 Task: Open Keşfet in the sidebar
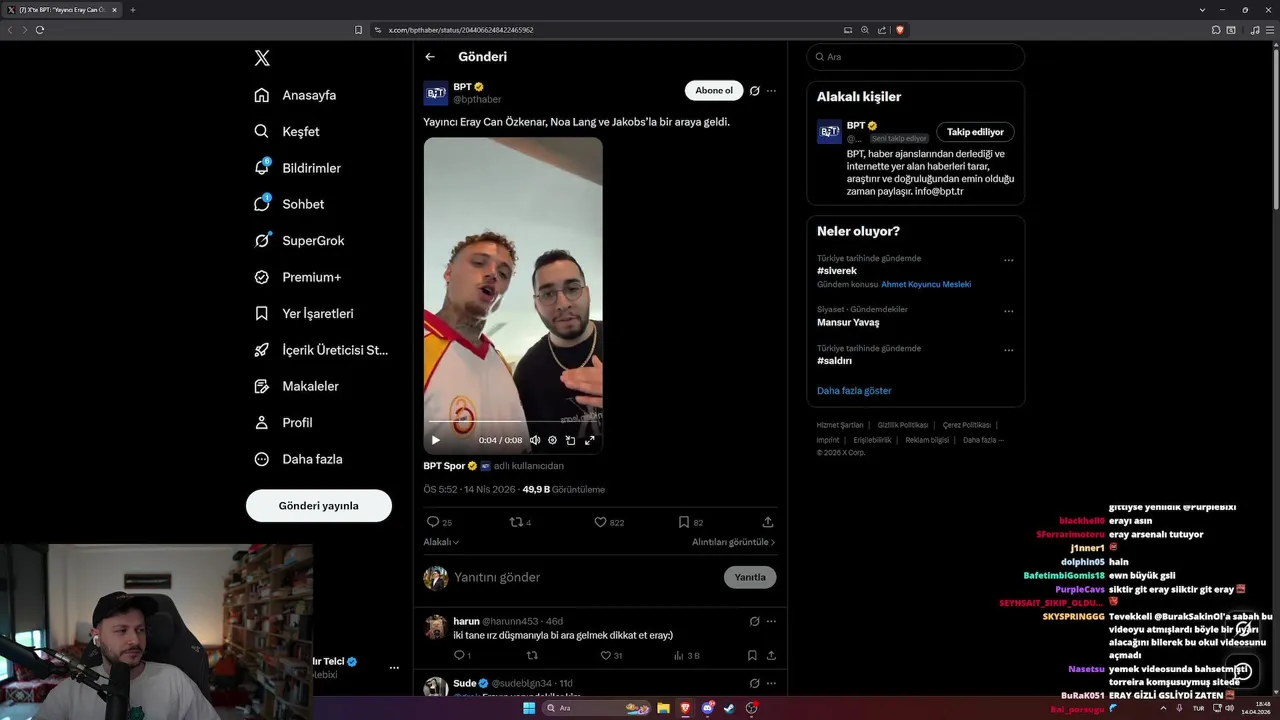(x=287, y=131)
